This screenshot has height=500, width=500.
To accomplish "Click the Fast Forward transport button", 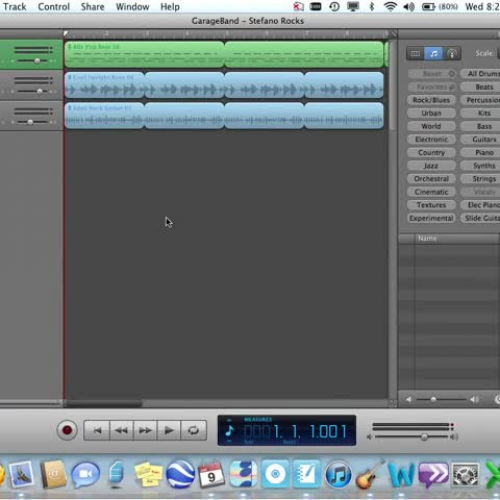I will [145, 430].
